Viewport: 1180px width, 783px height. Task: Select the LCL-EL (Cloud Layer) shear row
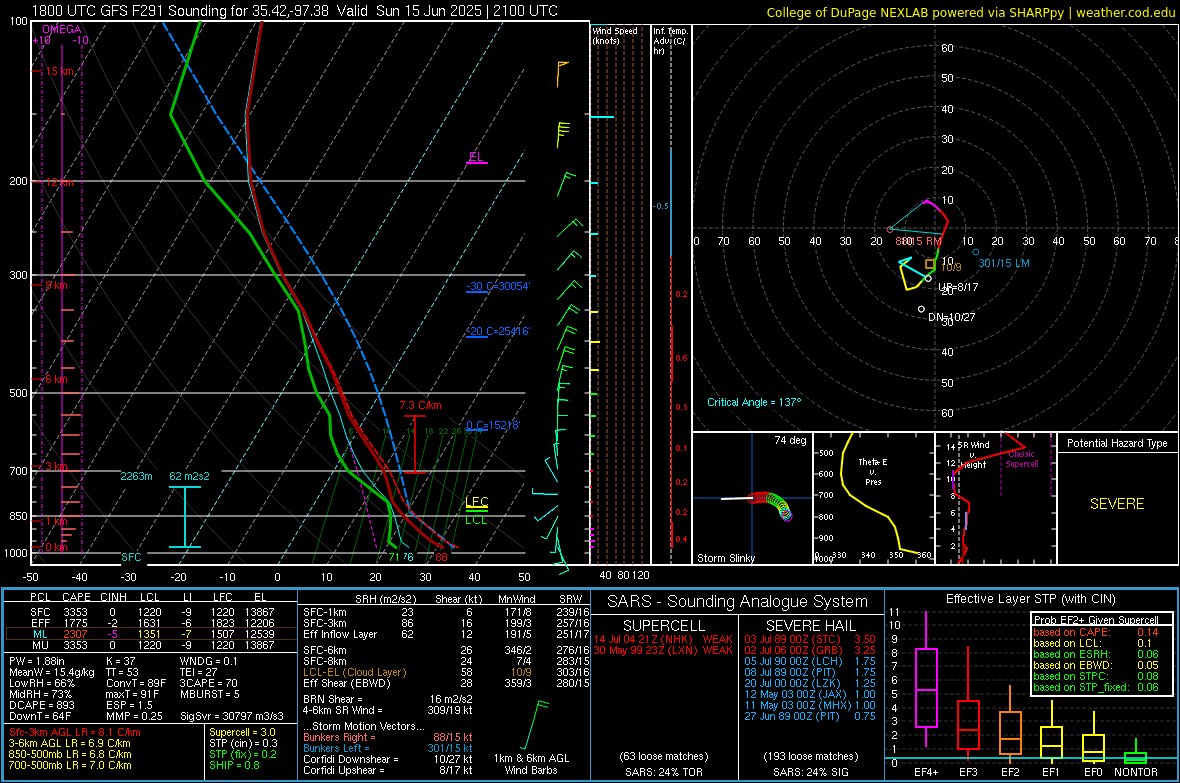[x=445, y=672]
